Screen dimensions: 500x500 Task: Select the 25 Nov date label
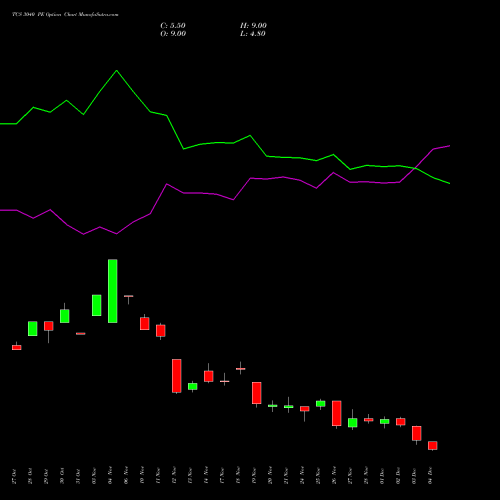click(x=318, y=476)
